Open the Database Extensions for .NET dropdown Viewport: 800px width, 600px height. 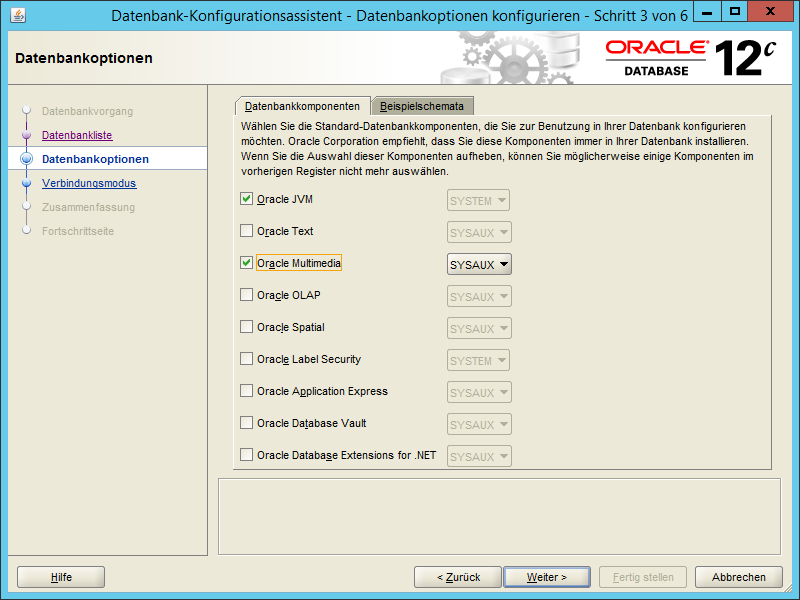coord(479,456)
